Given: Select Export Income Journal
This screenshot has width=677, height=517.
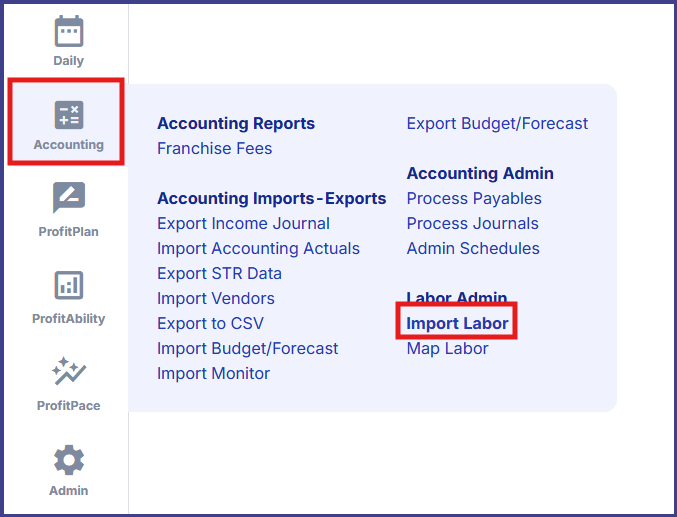Looking at the screenshot, I should [243, 224].
